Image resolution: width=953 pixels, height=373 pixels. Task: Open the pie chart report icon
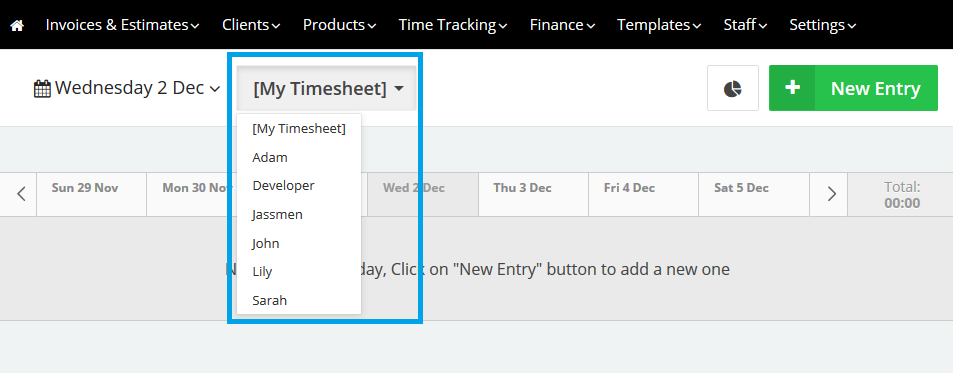point(733,88)
